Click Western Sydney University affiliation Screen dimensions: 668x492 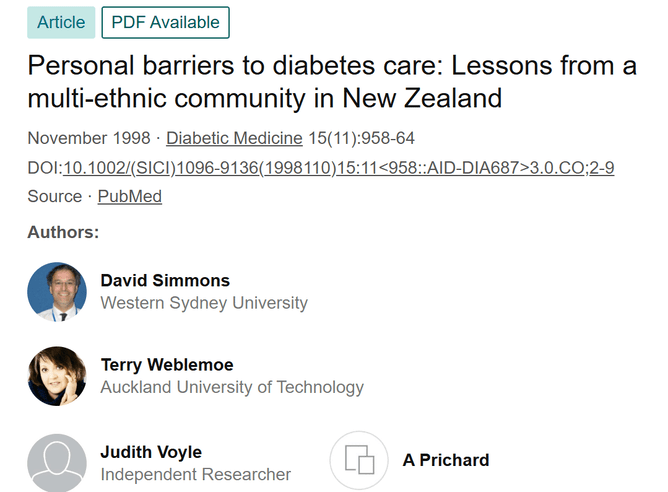click(x=204, y=302)
